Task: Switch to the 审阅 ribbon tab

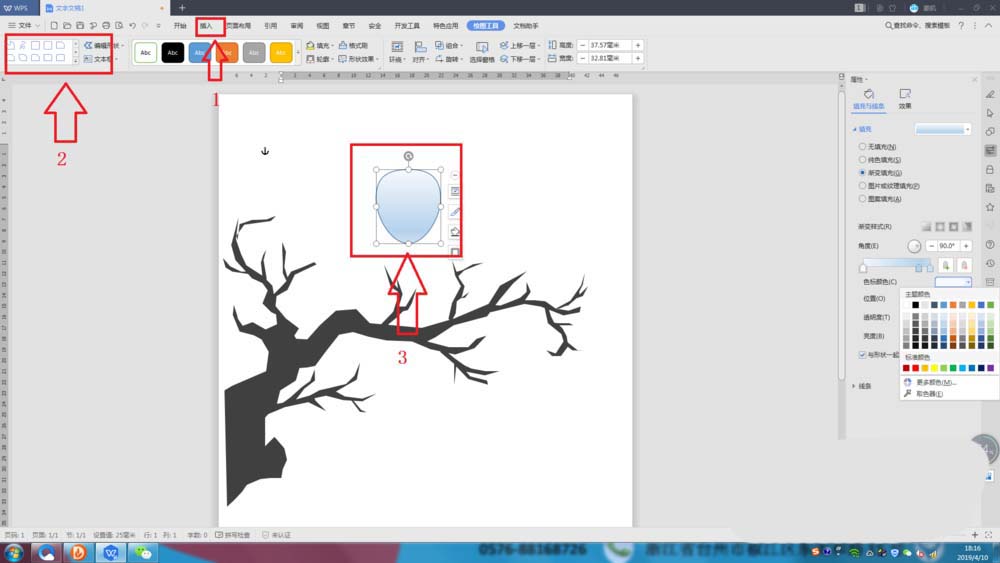Action: tap(297, 26)
